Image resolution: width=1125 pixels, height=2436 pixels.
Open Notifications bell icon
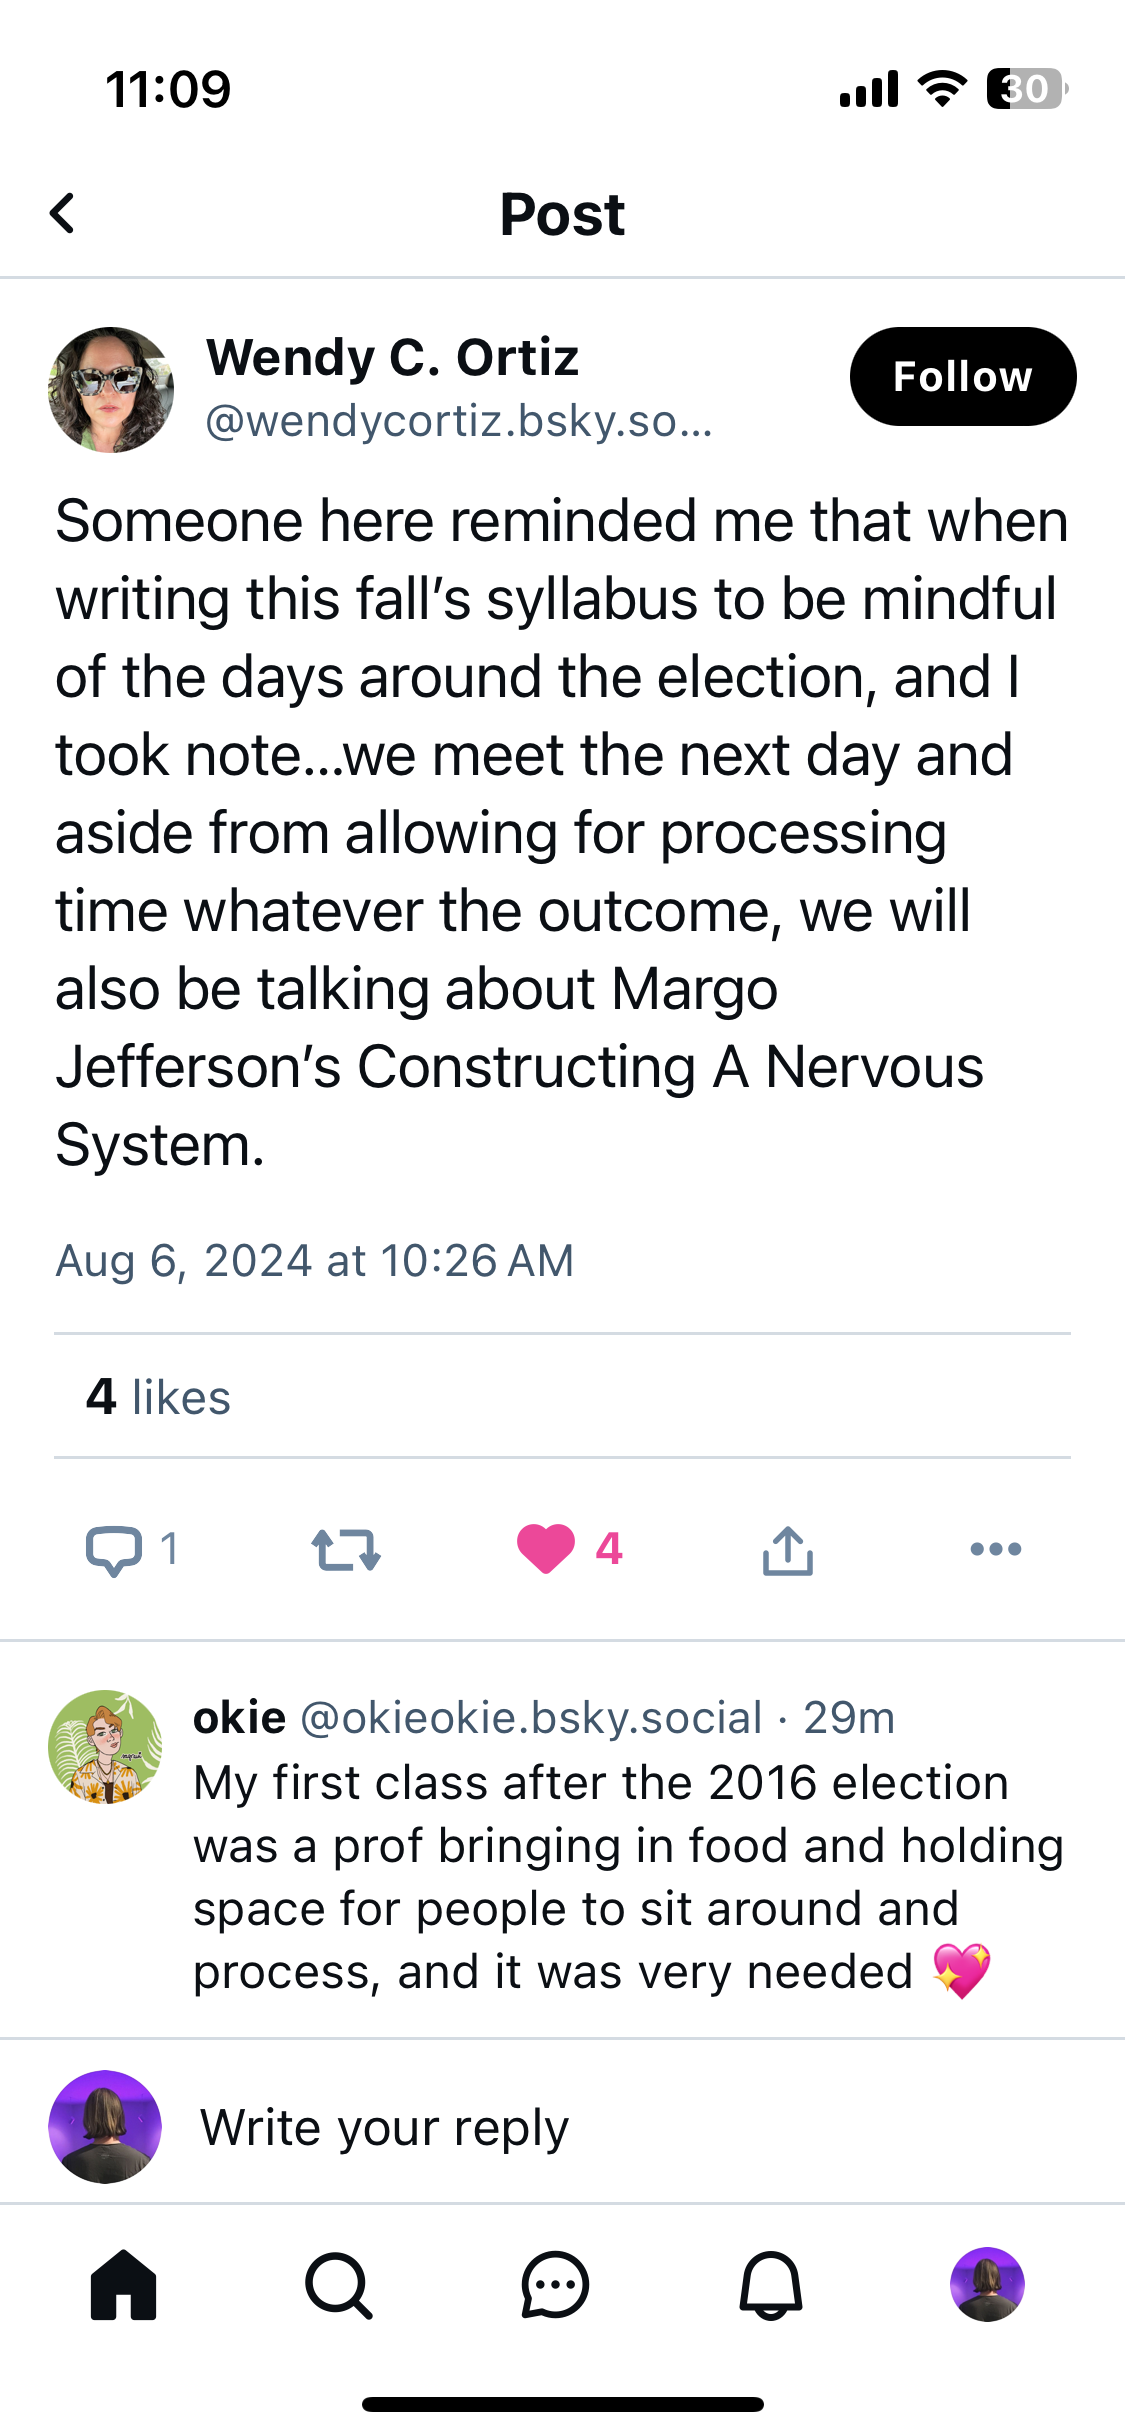(771, 2285)
